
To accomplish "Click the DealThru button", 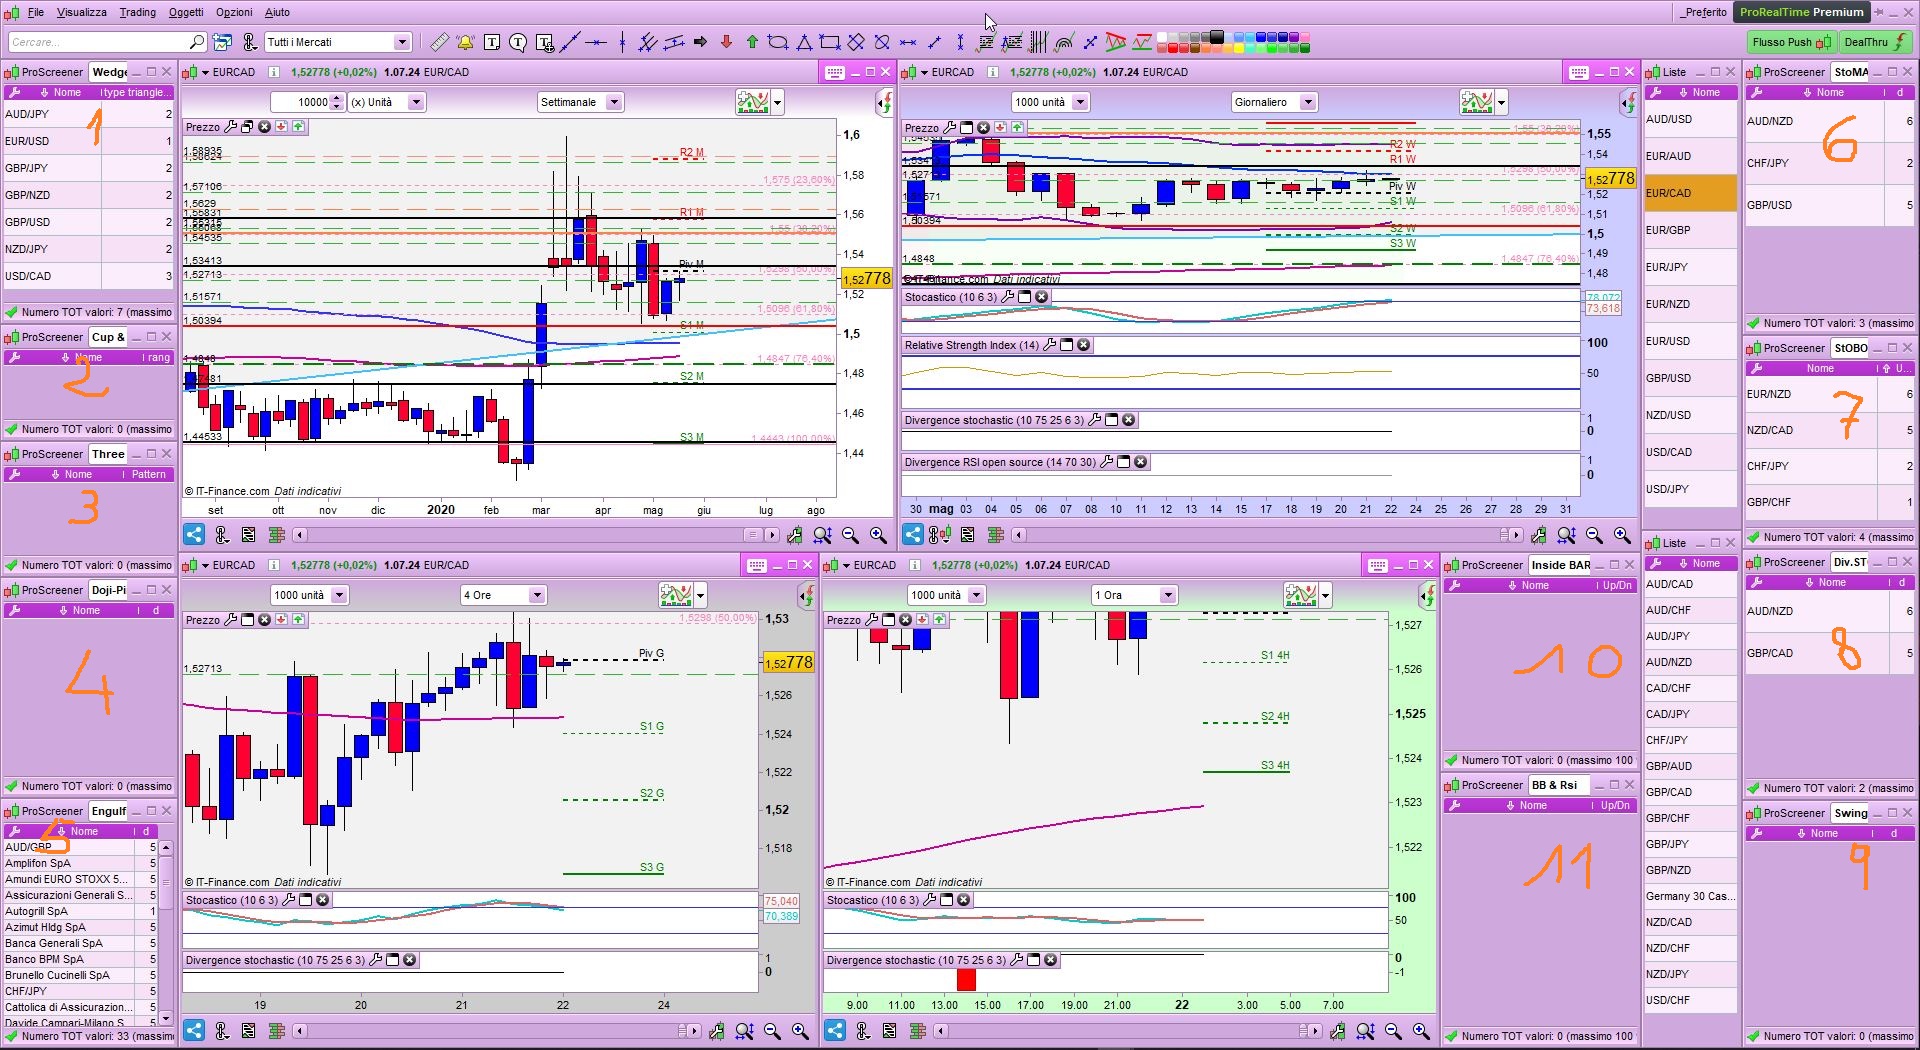I will pyautogui.click(x=1875, y=42).
